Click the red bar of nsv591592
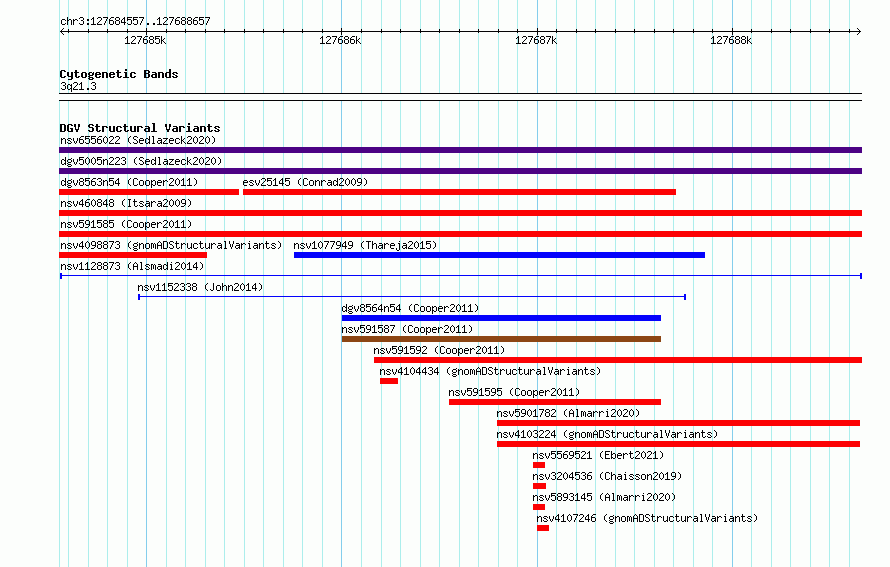 point(618,360)
